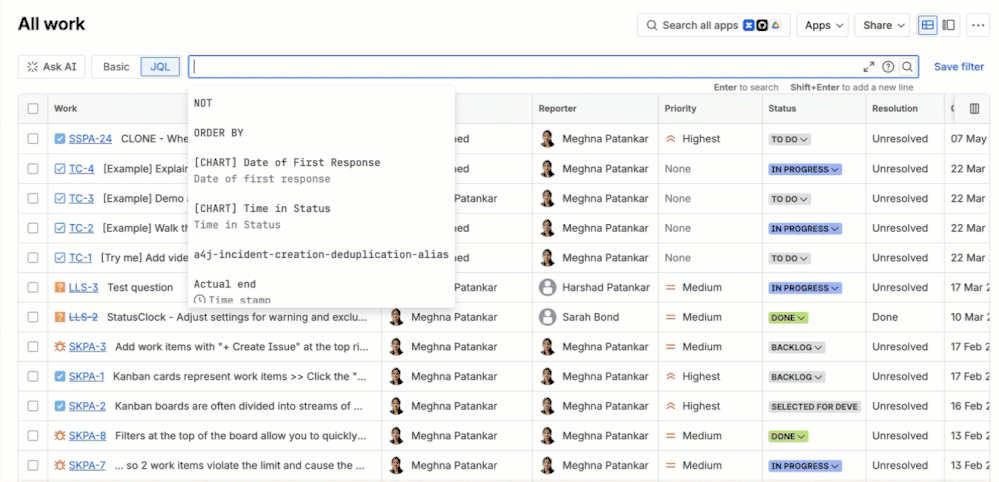999x482 pixels.
Task: Open work item LLS-3 link
Action: click(83, 288)
